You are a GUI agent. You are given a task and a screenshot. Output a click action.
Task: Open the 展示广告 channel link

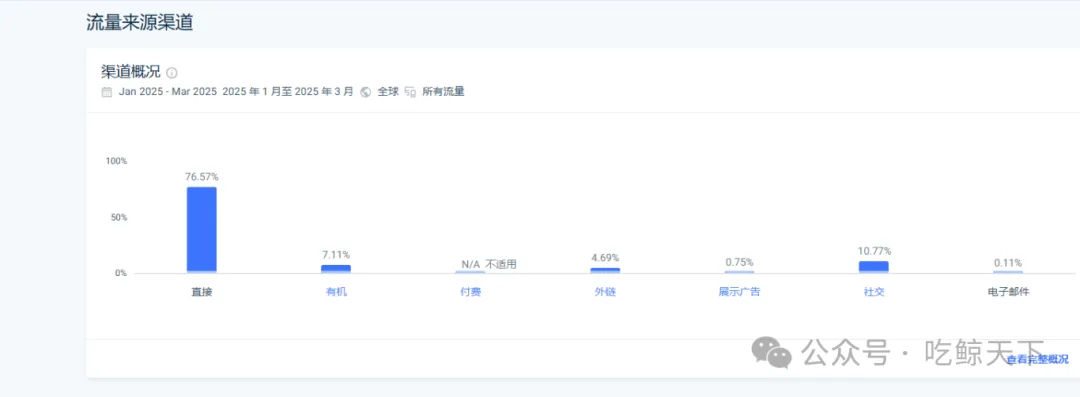click(739, 292)
